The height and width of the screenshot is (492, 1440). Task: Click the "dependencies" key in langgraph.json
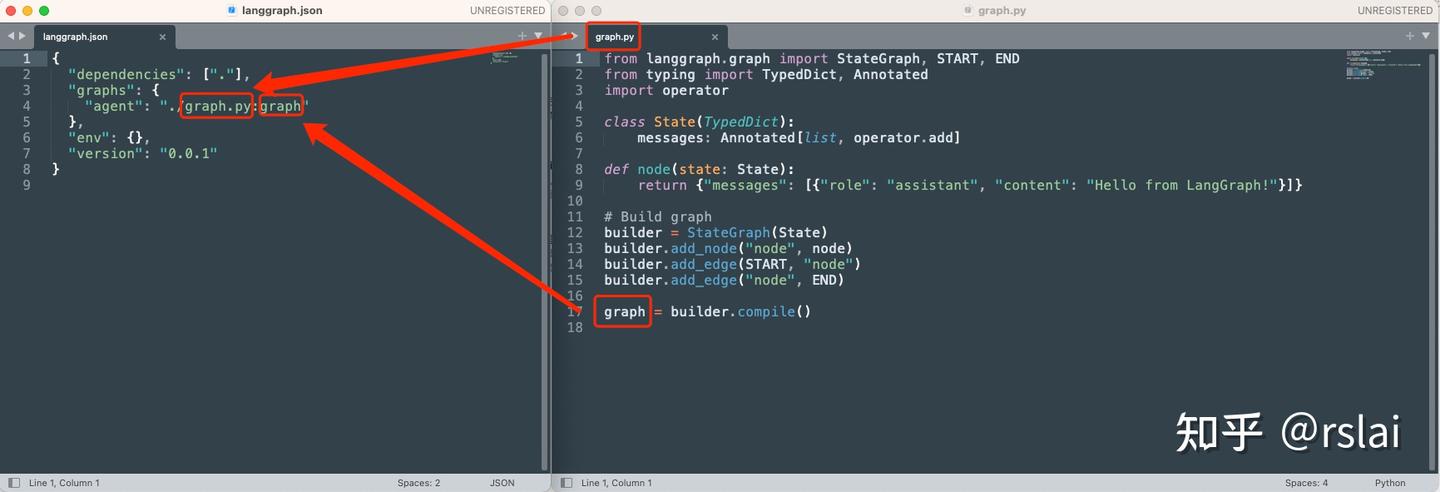(125, 74)
